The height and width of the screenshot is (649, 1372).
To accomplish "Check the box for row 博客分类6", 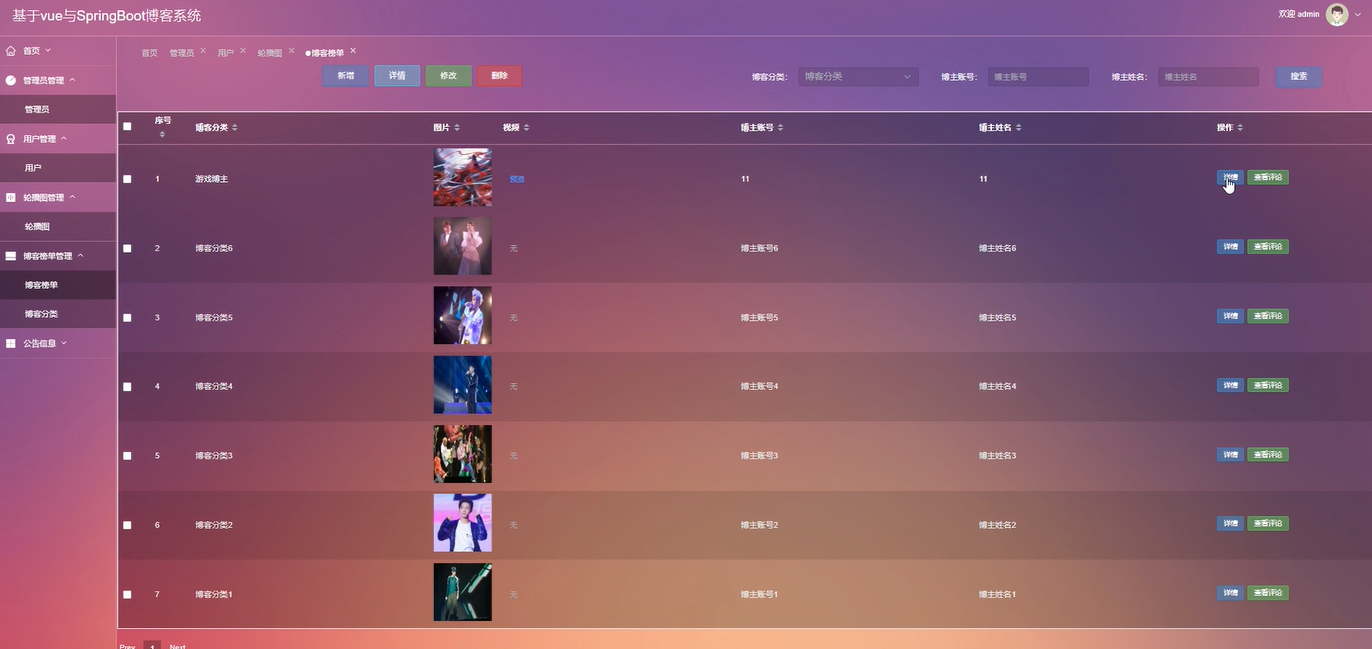I will 127,248.
